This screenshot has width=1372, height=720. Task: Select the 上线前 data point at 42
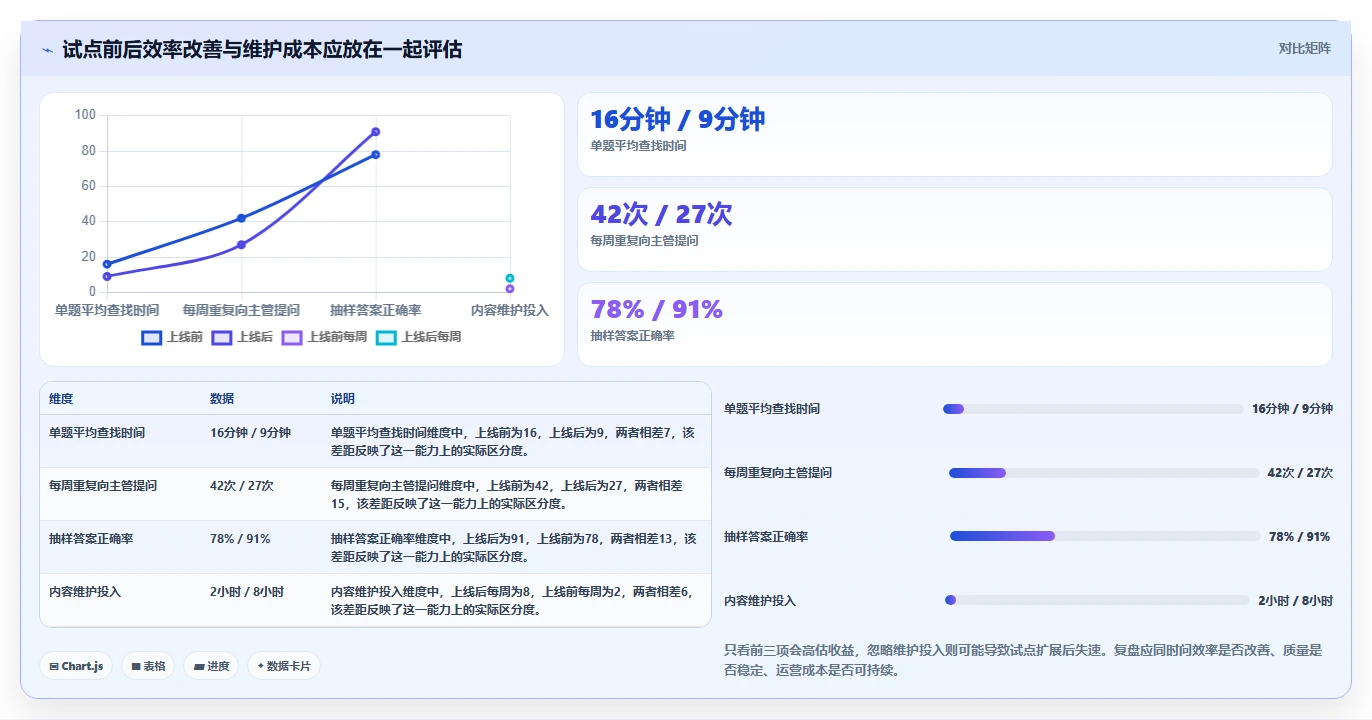pyautogui.click(x=241, y=218)
